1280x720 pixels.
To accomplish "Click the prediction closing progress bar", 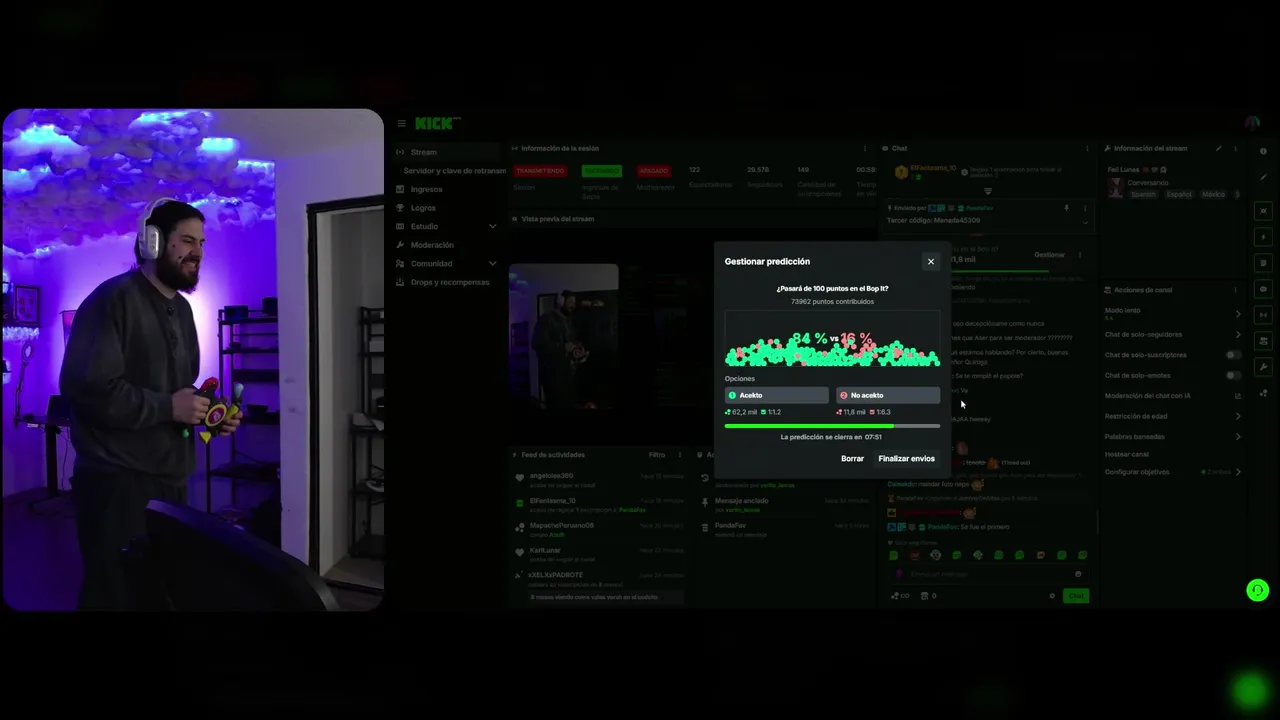I will [832, 426].
